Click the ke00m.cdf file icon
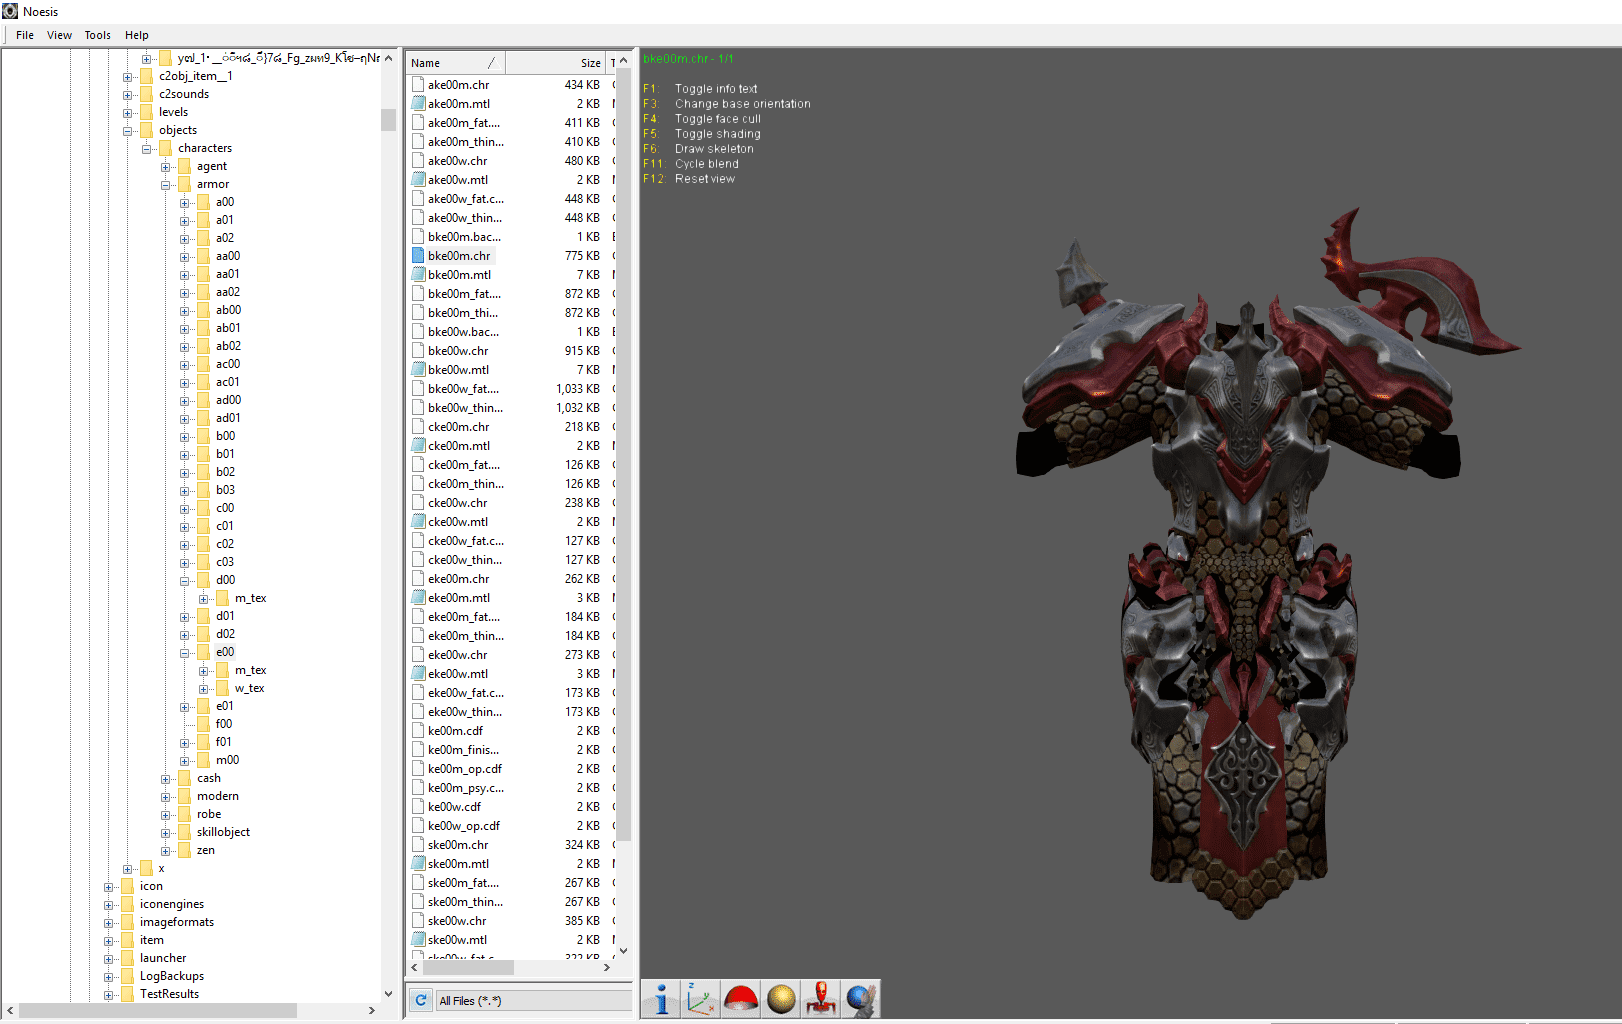 click(x=419, y=731)
